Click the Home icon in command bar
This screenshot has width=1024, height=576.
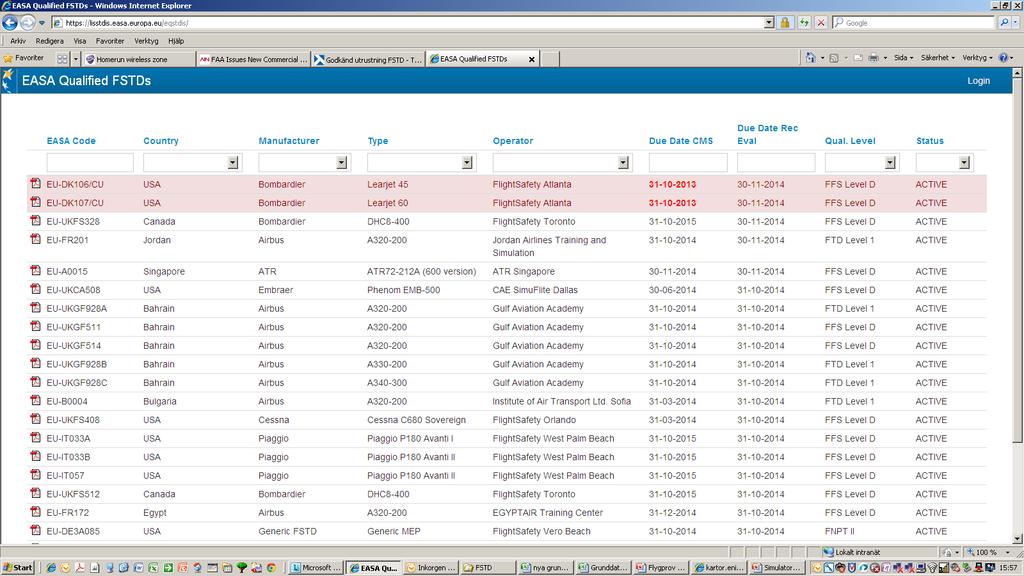click(x=810, y=57)
